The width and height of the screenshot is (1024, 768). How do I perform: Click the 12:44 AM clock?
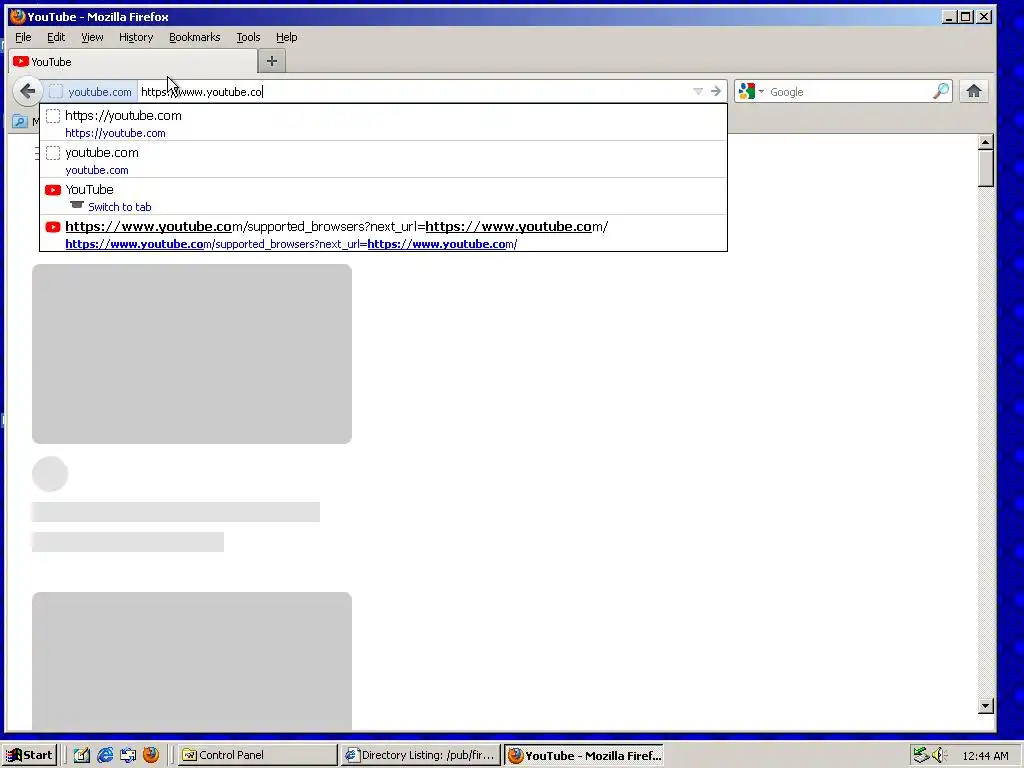click(x=985, y=756)
